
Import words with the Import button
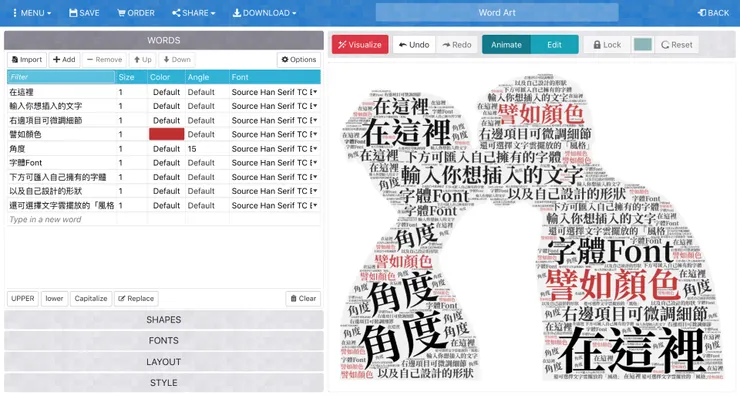click(27, 59)
